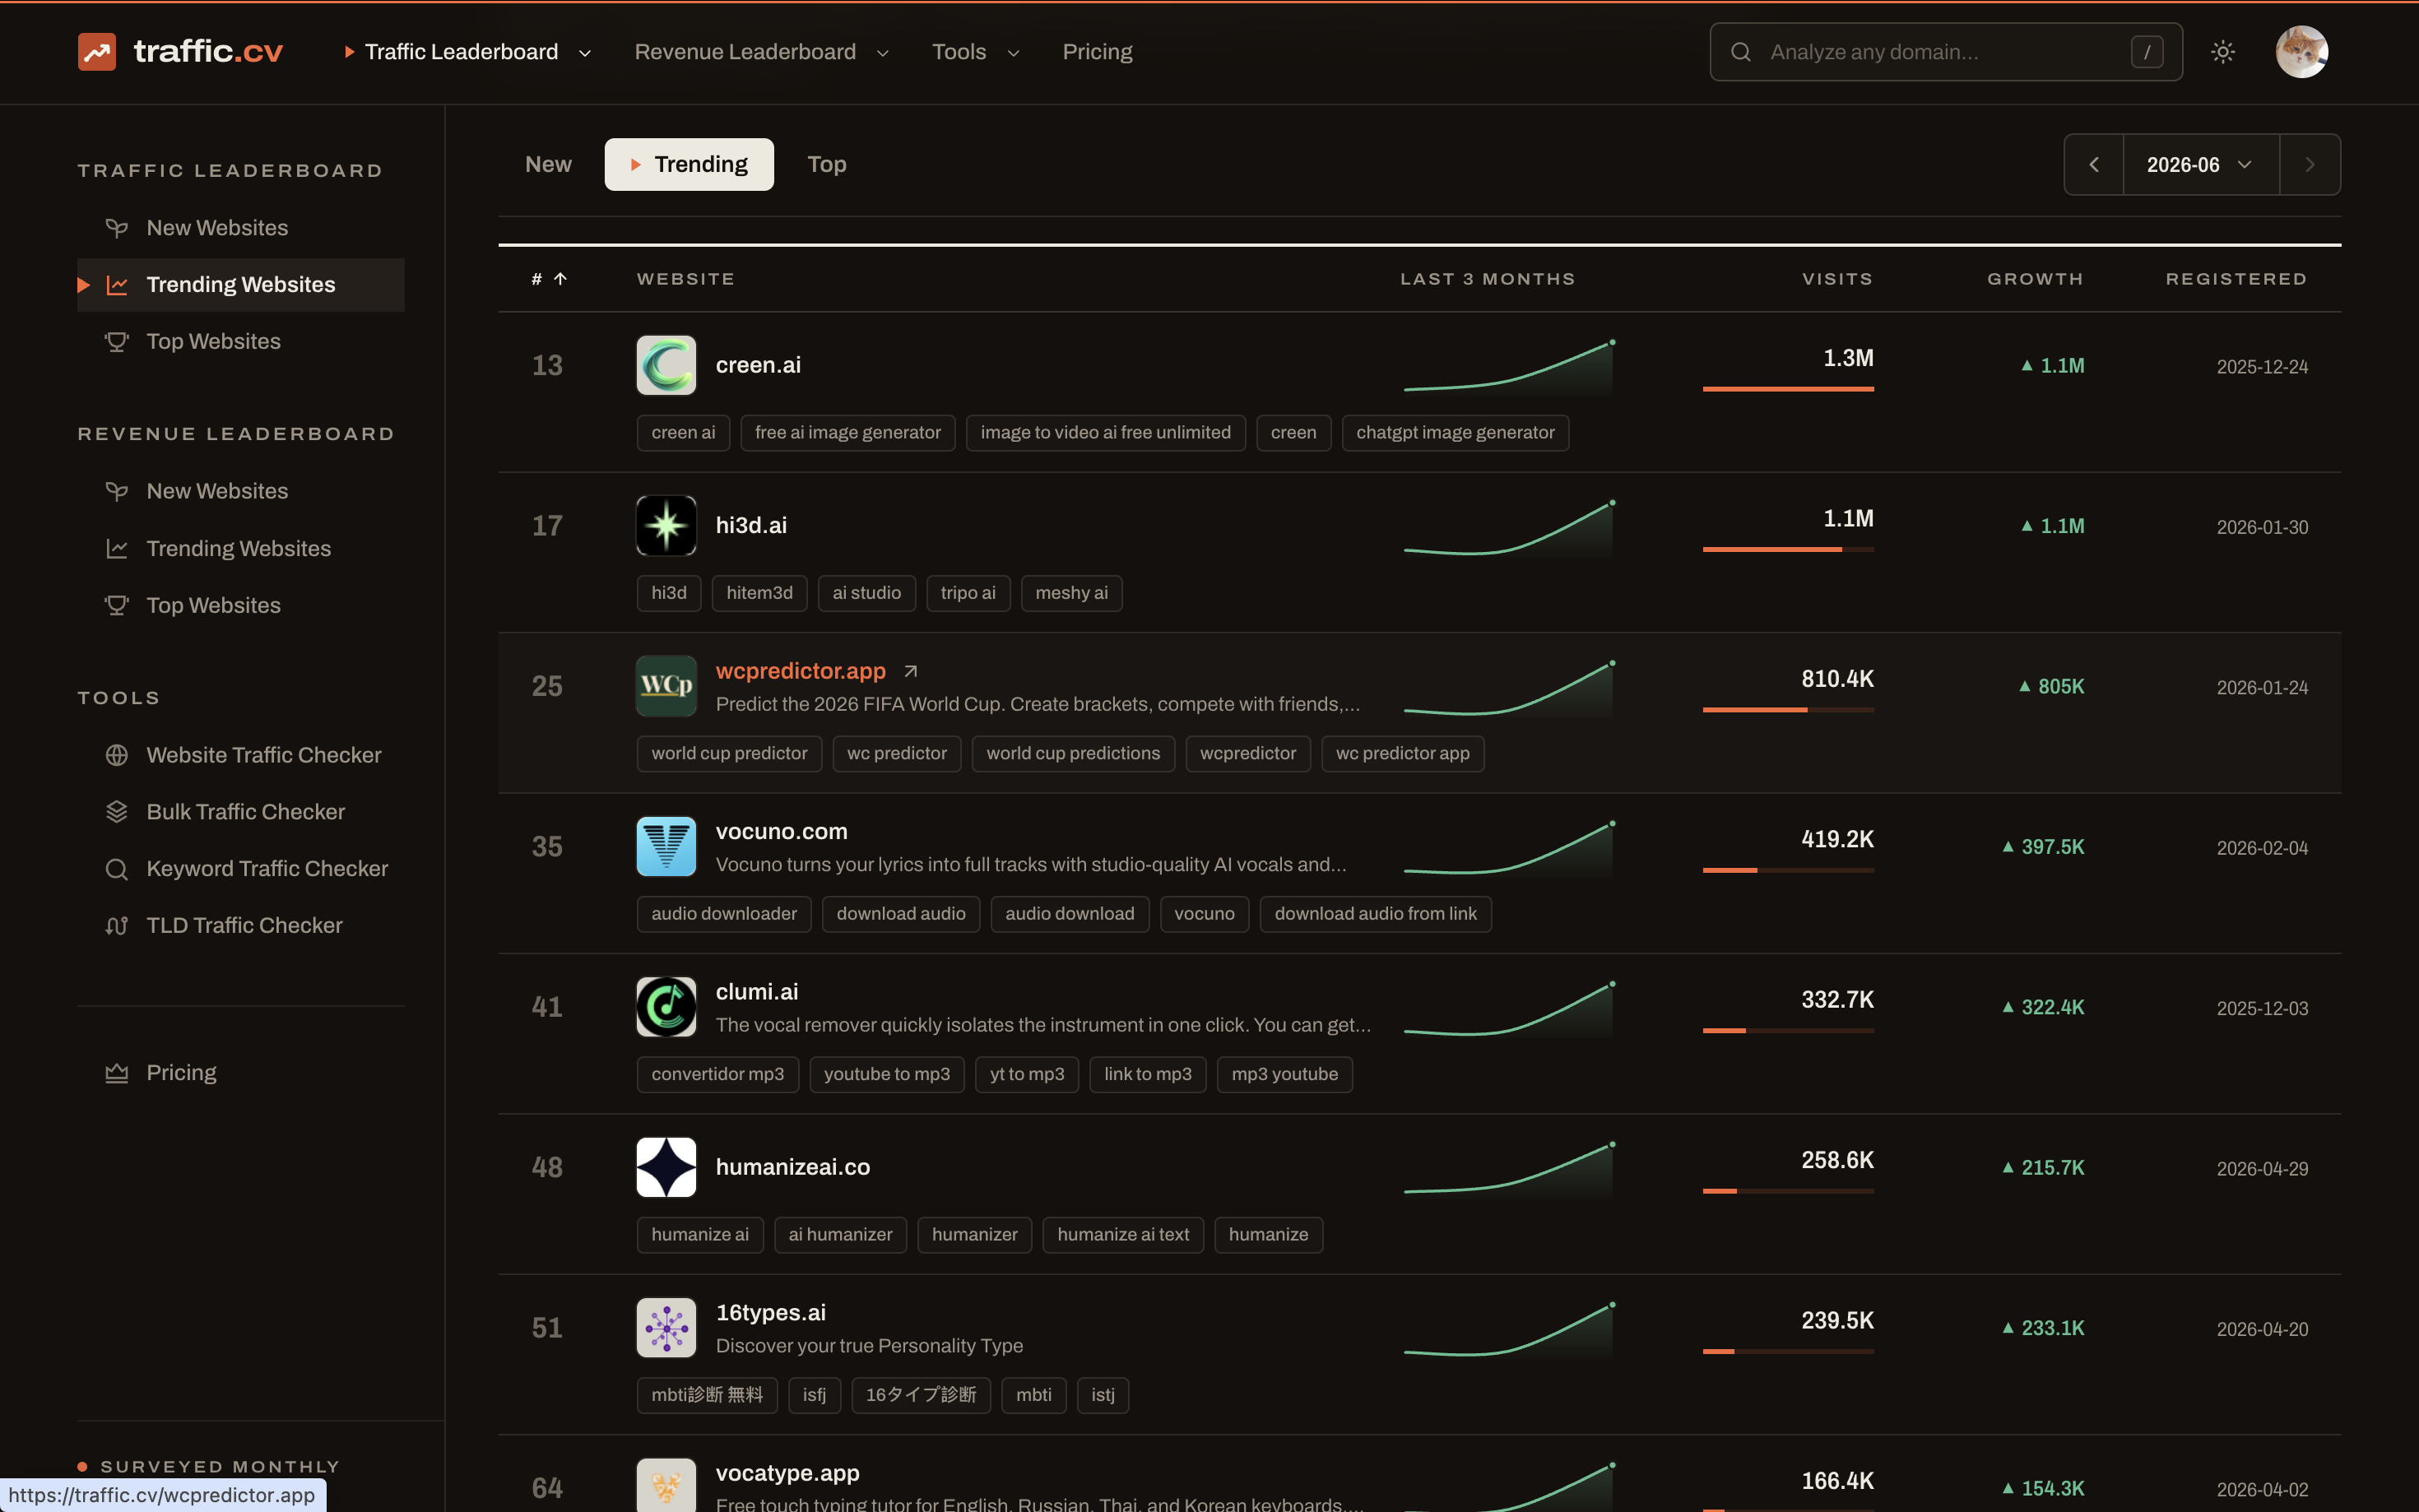Toggle the light/dark theme sun icon
Image resolution: width=2419 pixels, height=1512 pixels.
coord(2222,52)
